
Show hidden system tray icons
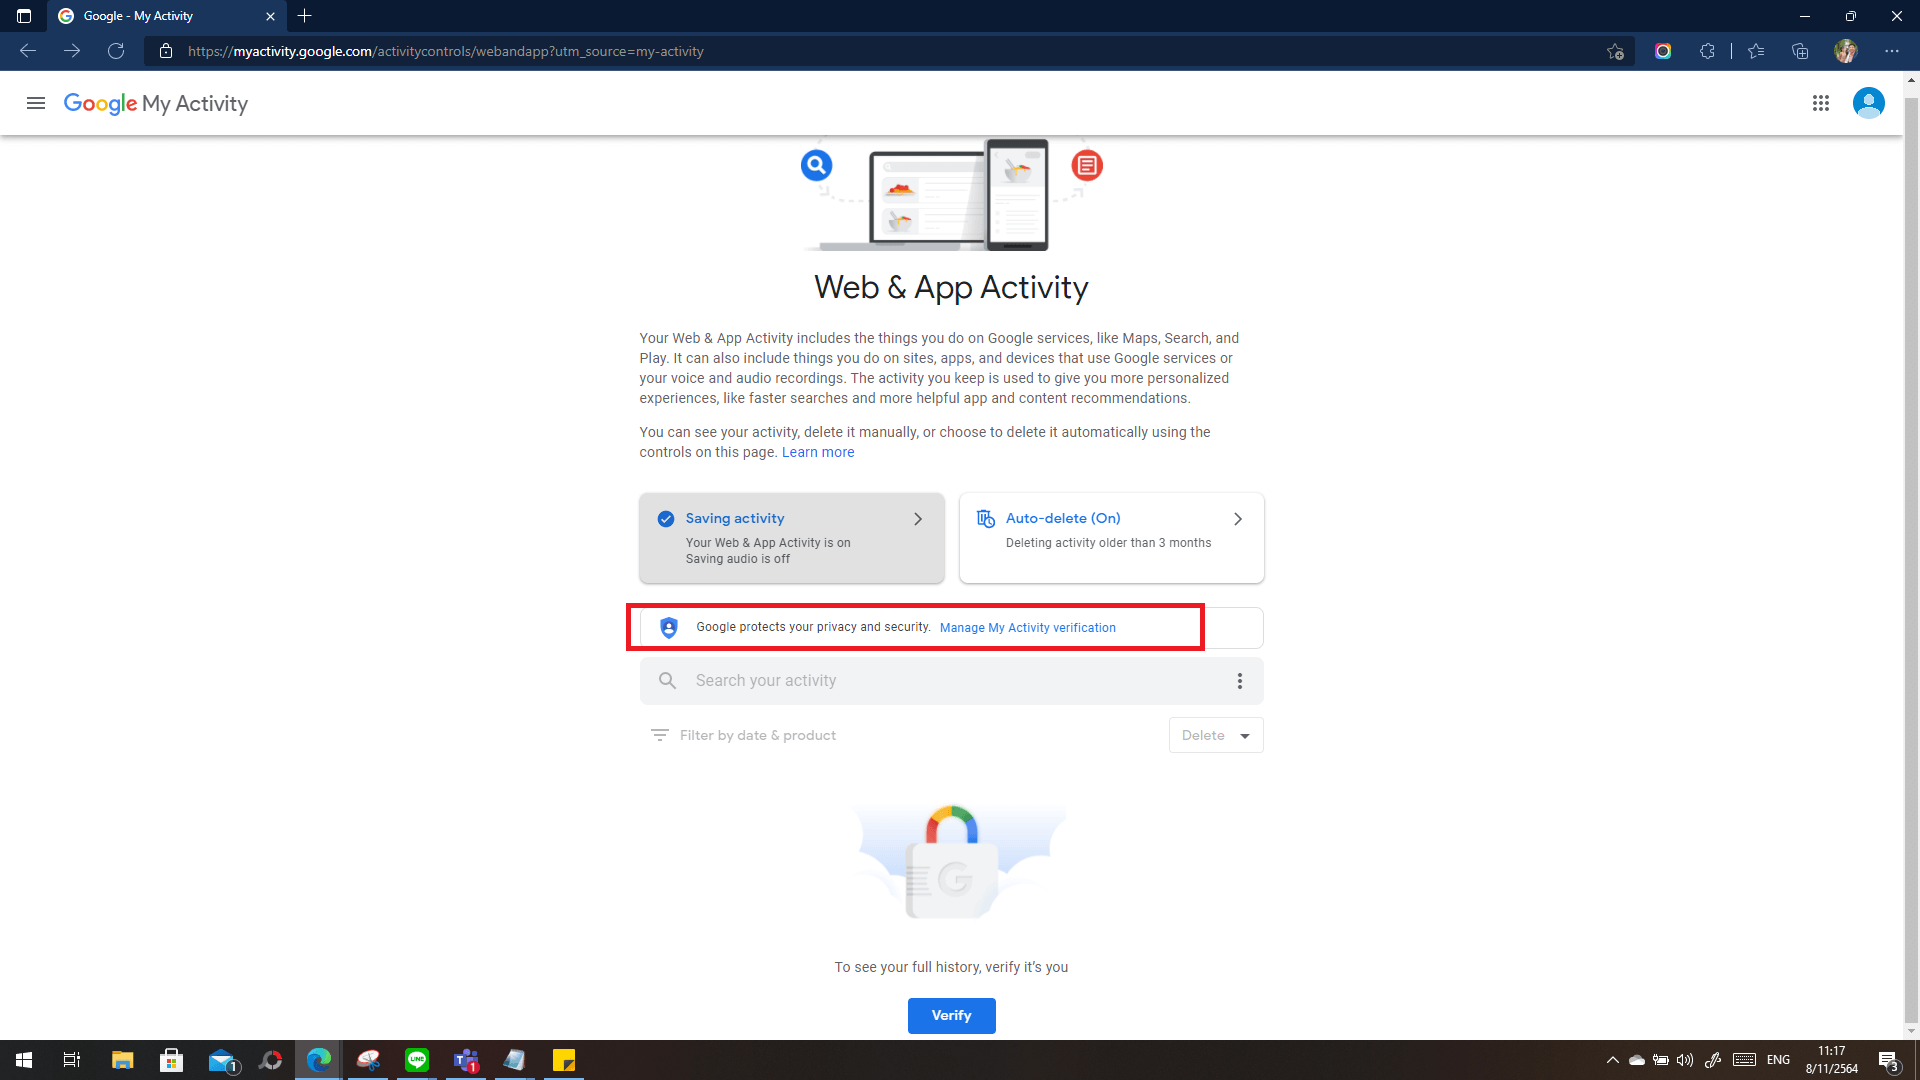pos(1612,1060)
